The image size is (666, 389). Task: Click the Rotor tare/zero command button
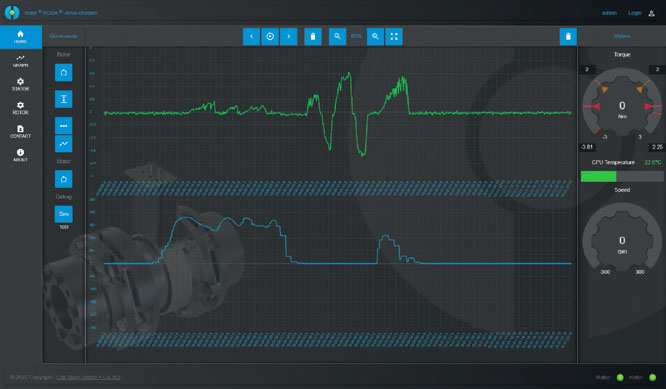[x=64, y=99]
